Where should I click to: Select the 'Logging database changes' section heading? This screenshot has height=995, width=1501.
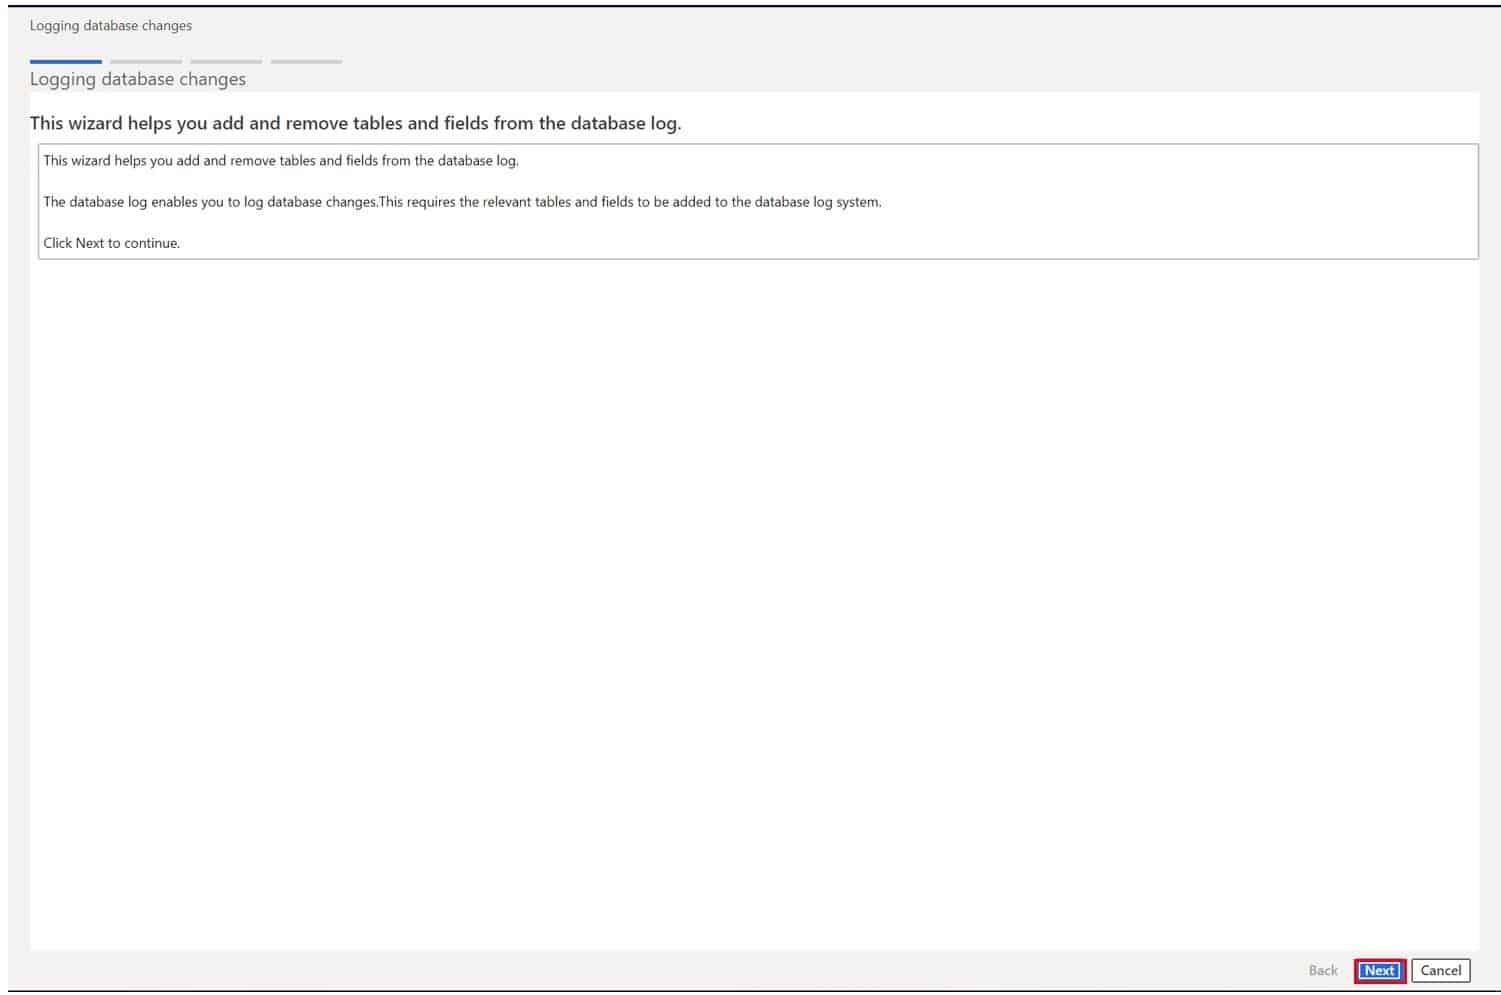(137, 79)
